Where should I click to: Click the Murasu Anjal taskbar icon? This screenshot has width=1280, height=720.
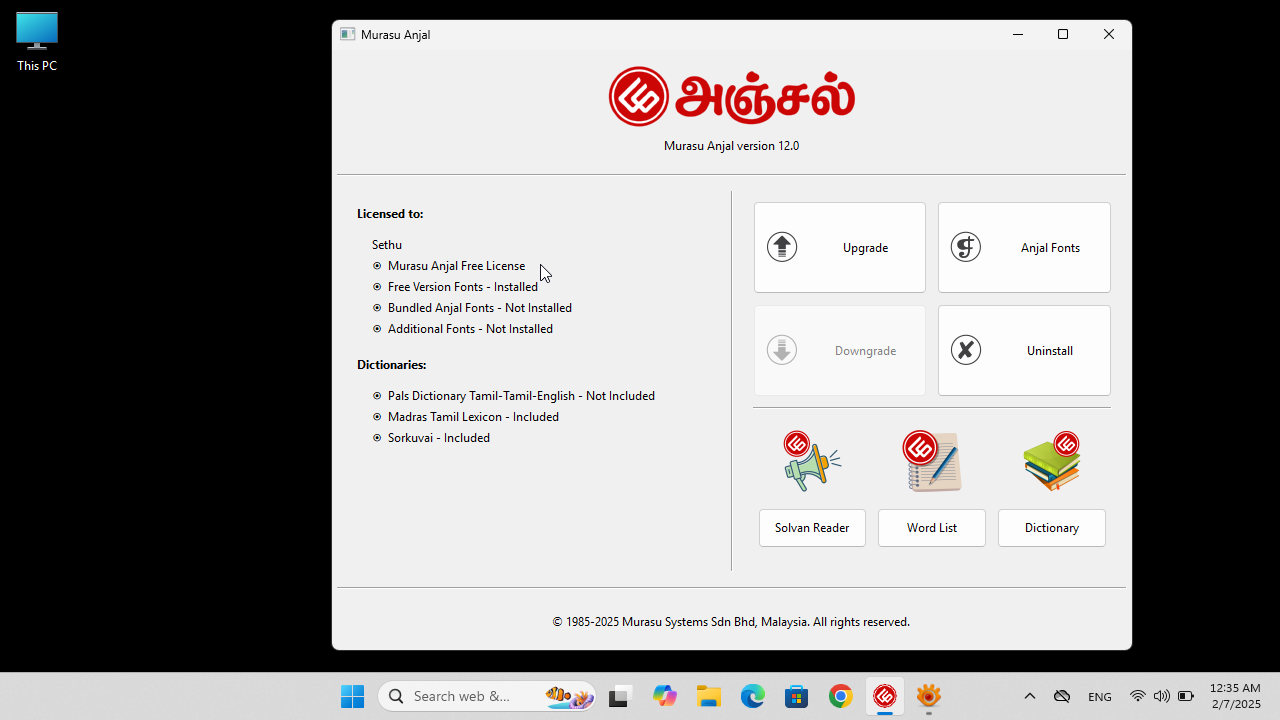tap(884, 696)
